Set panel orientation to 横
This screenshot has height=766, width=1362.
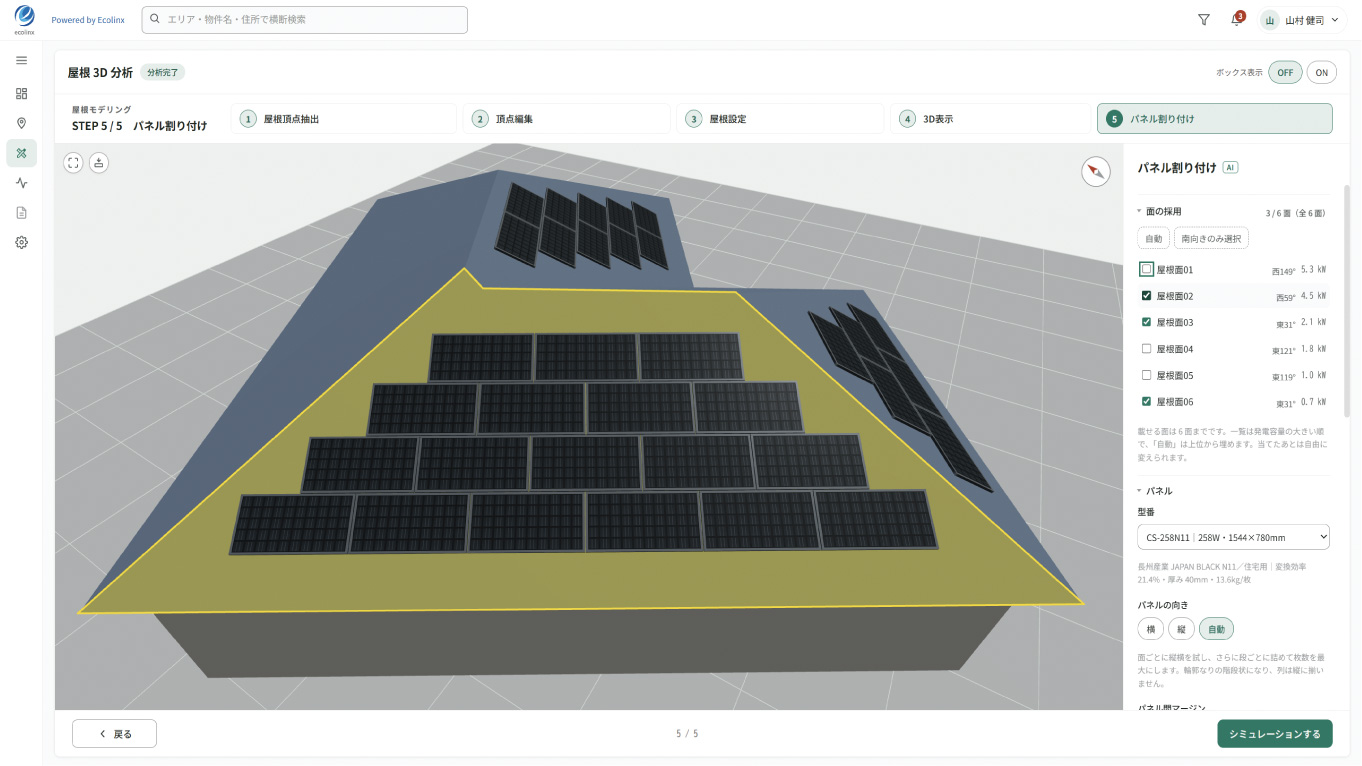(1150, 629)
